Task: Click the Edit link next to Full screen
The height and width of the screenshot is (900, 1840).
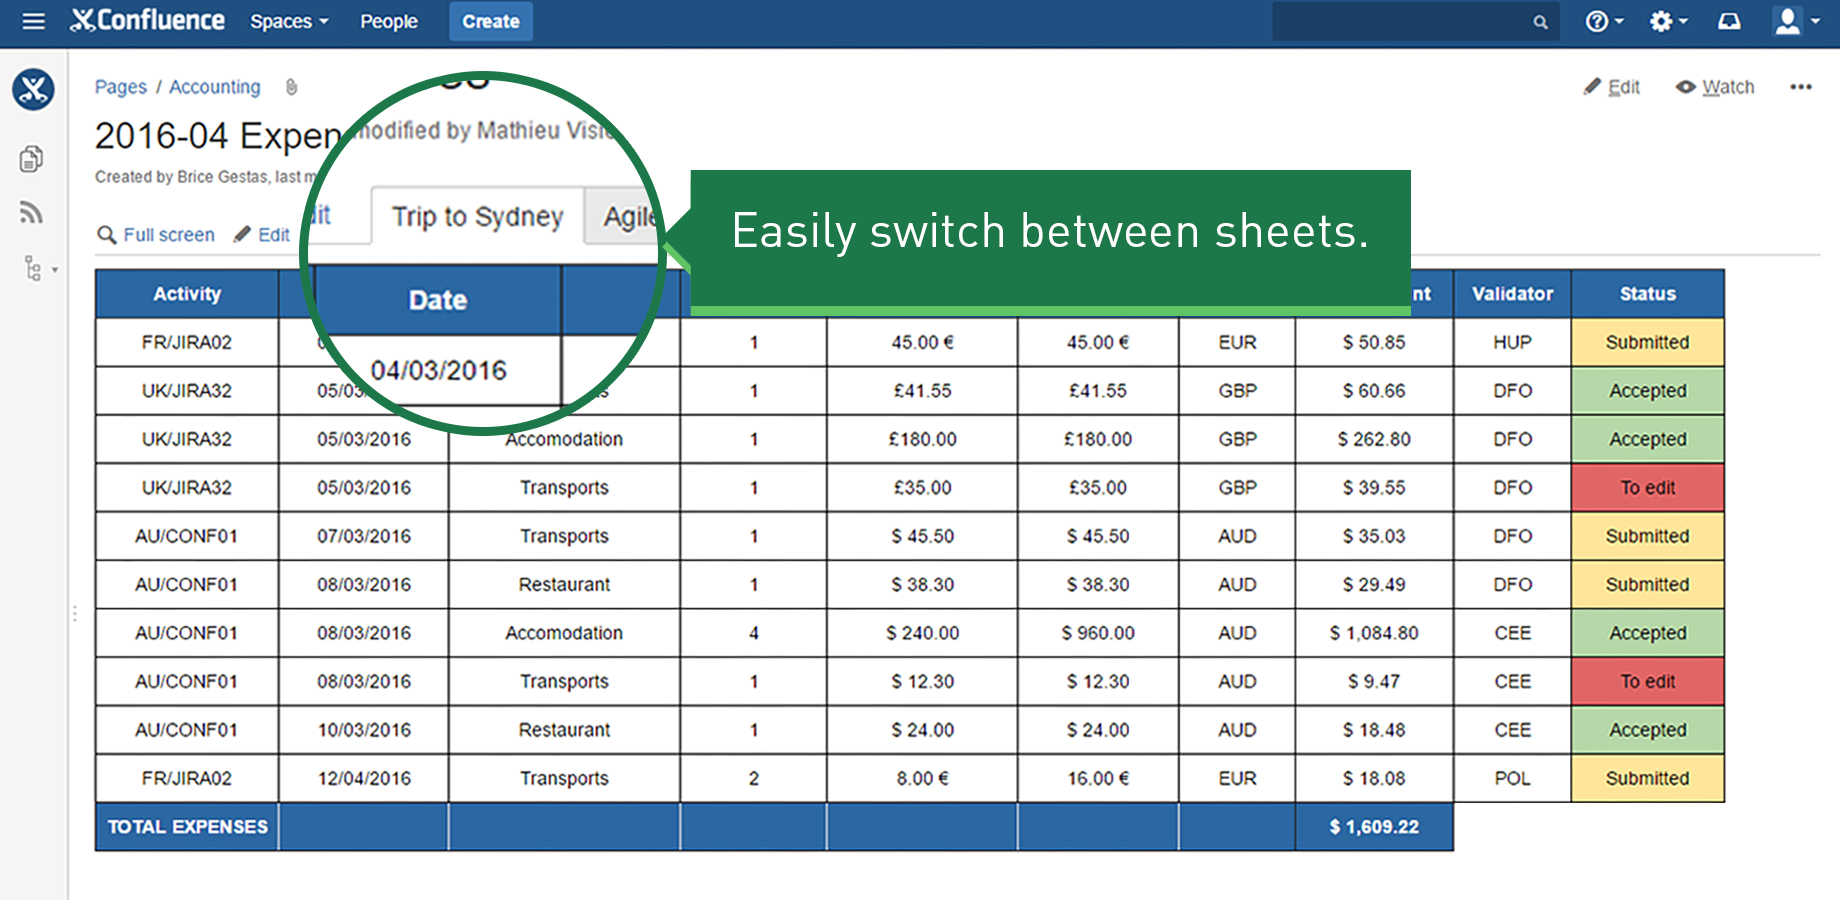Action: pos(262,235)
